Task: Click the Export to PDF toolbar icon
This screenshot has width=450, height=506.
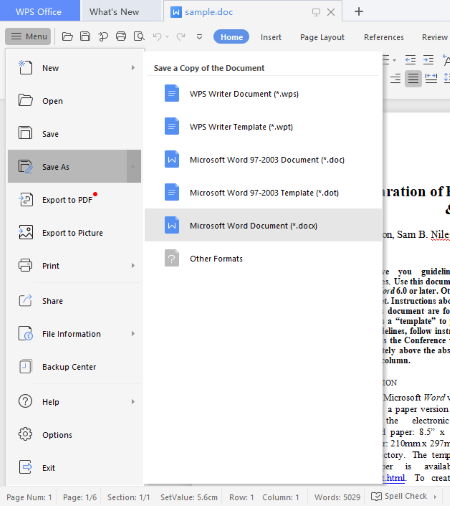Action: (x=103, y=36)
